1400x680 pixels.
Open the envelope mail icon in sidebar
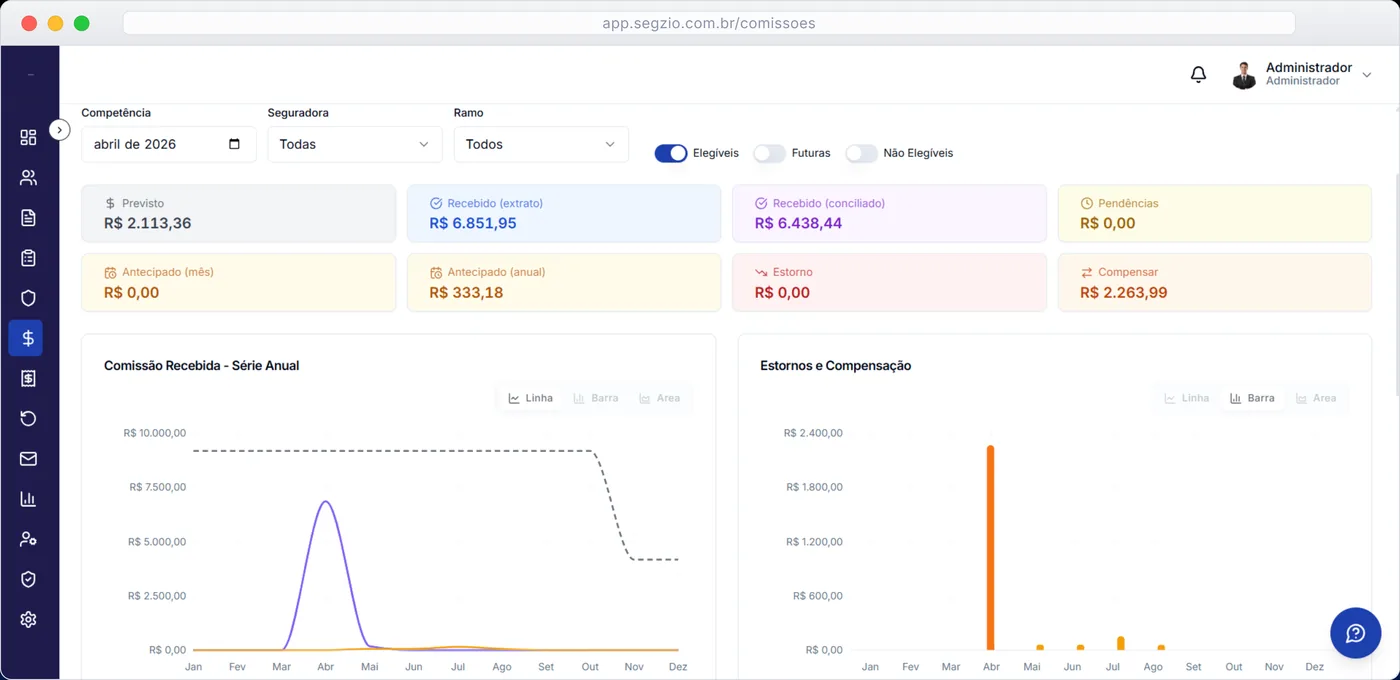[28, 459]
